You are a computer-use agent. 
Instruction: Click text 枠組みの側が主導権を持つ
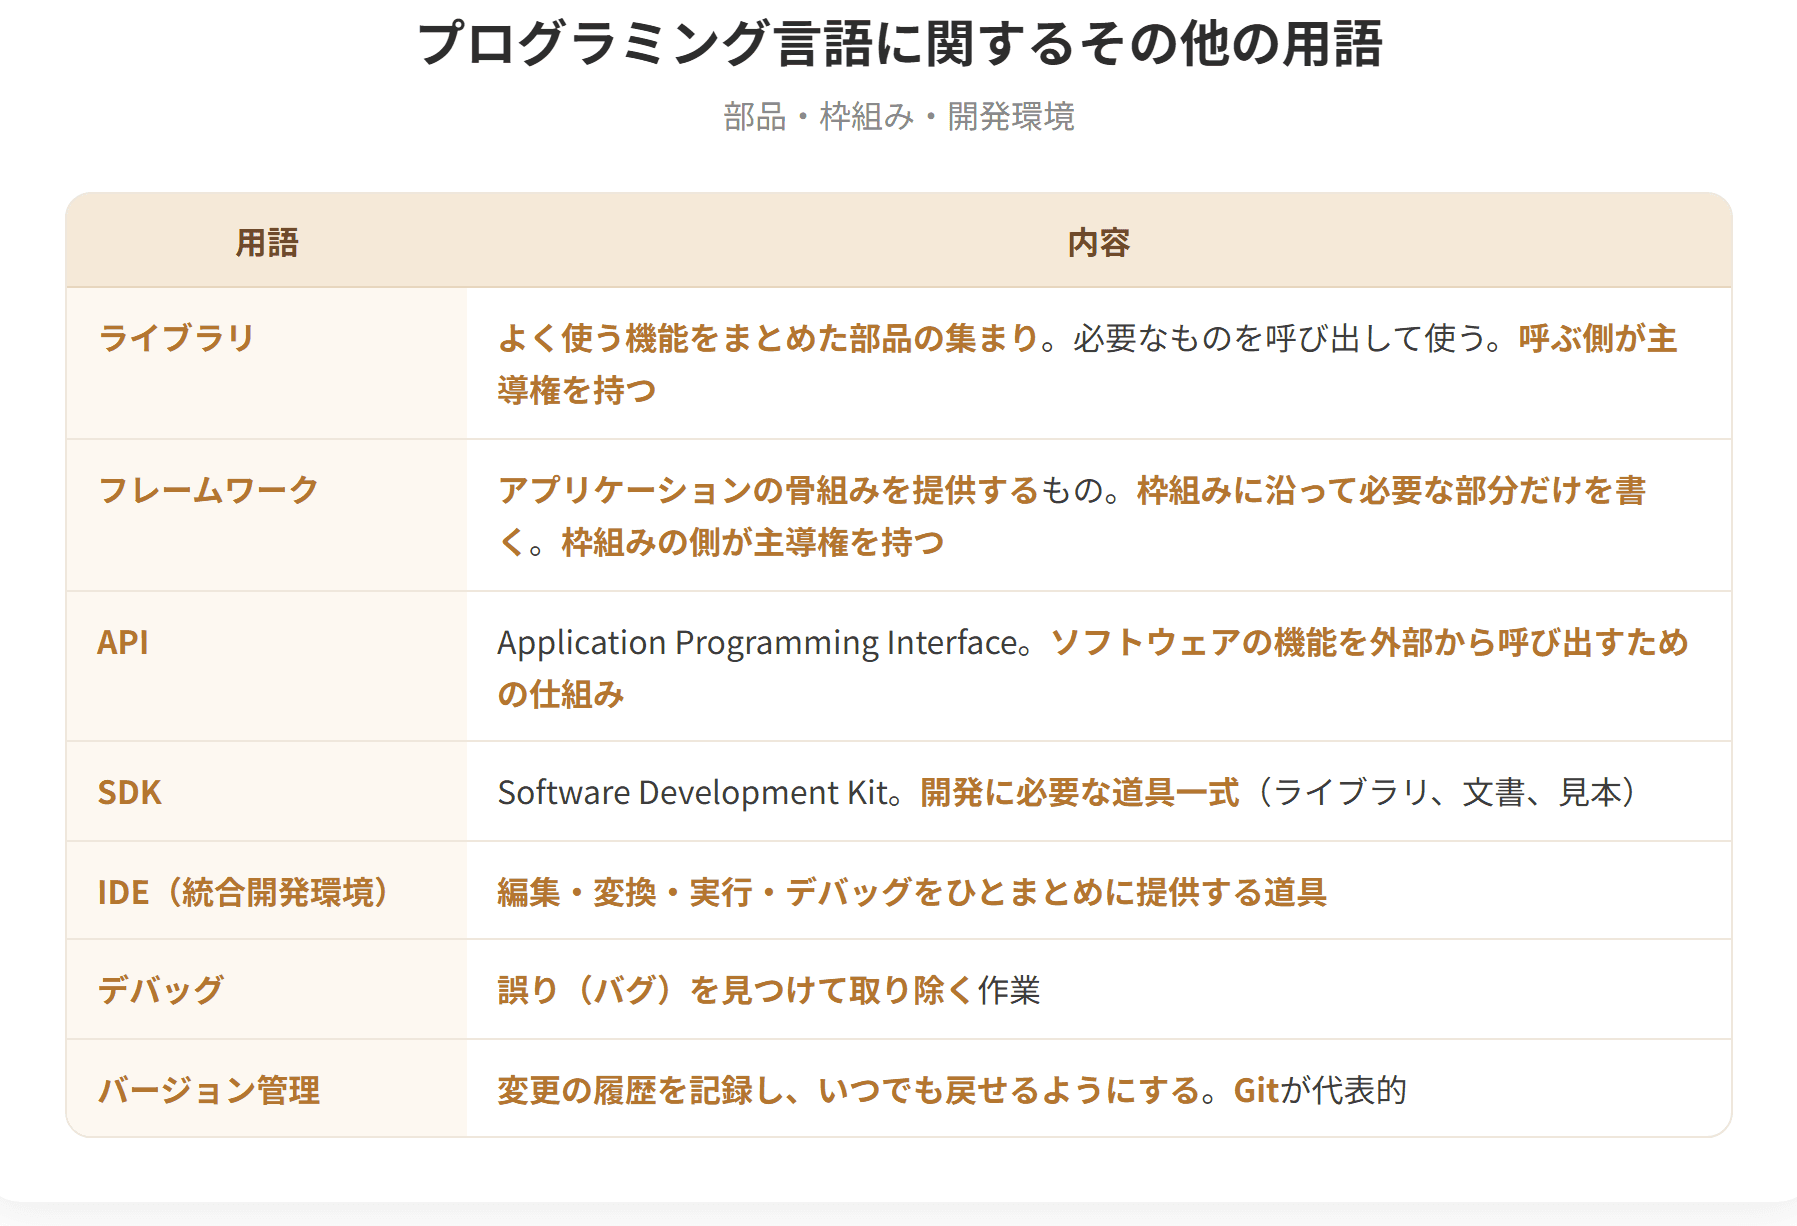(753, 542)
